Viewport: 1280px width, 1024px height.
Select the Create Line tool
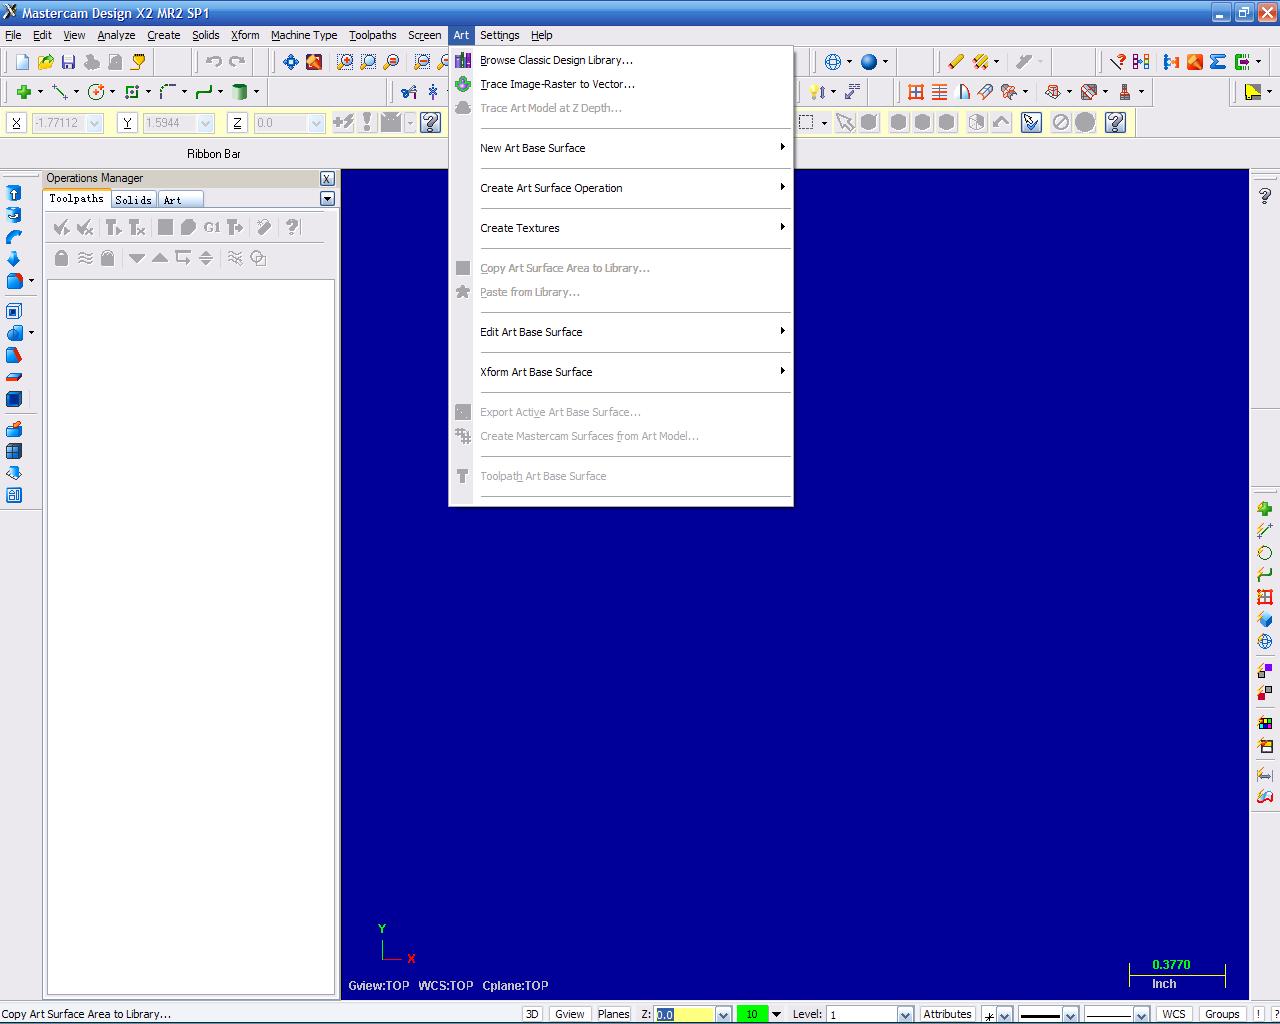tap(60, 92)
